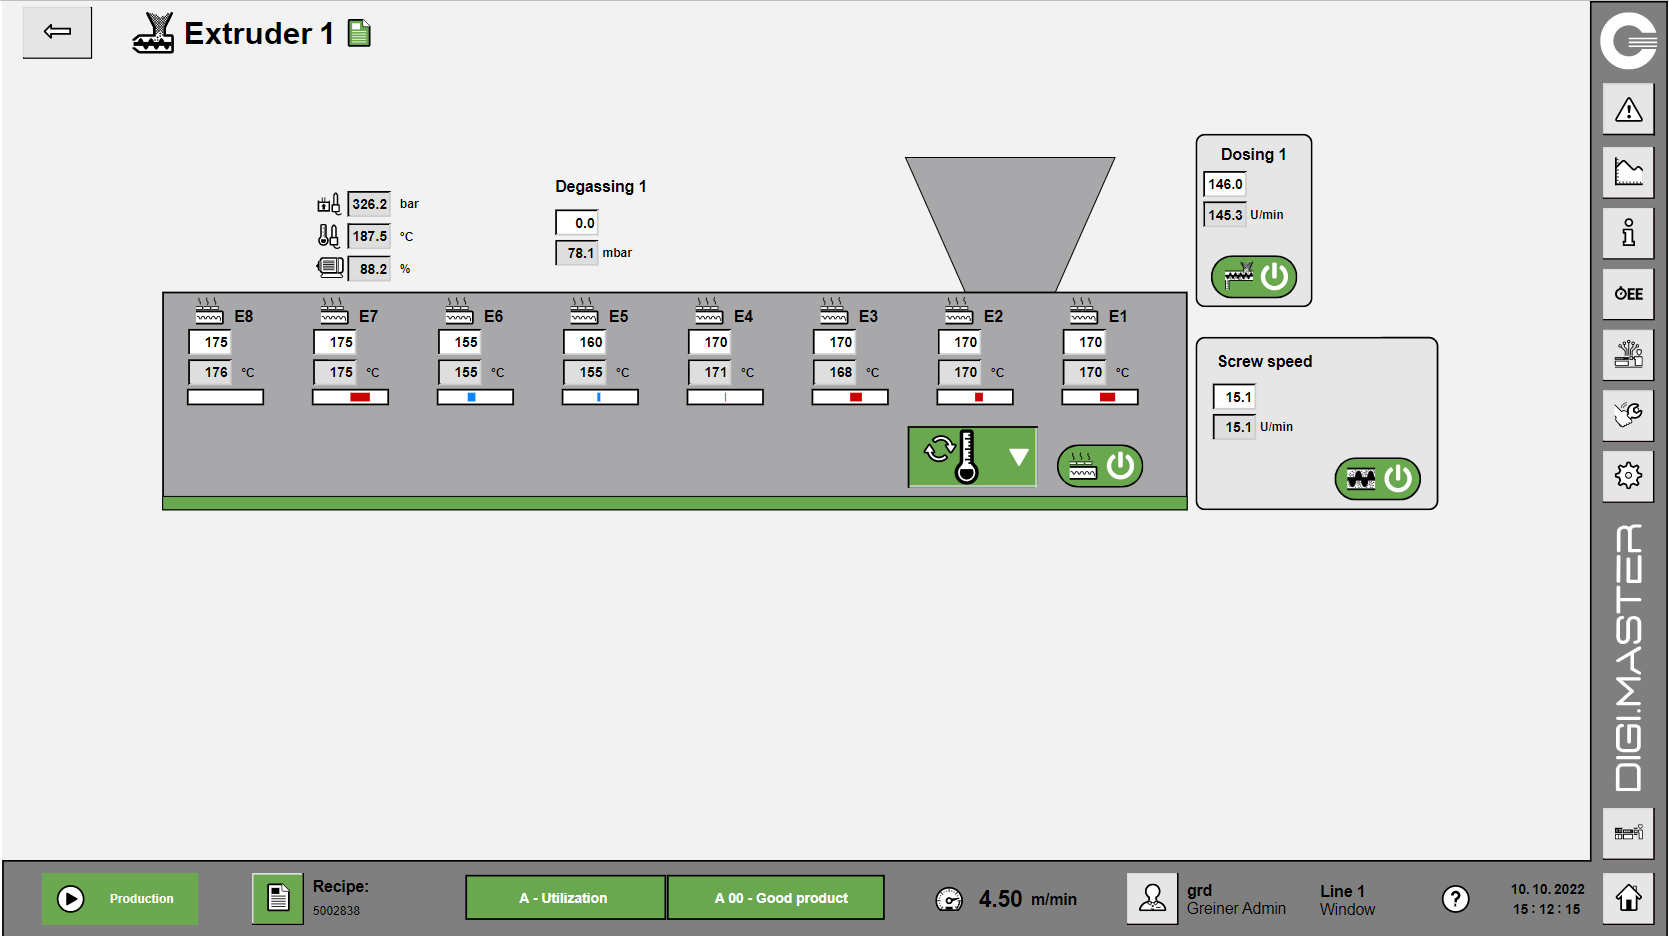The width and height of the screenshot is (1669, 936).
Task: Click the motor load icon
Action: click(x=330, y=267)
